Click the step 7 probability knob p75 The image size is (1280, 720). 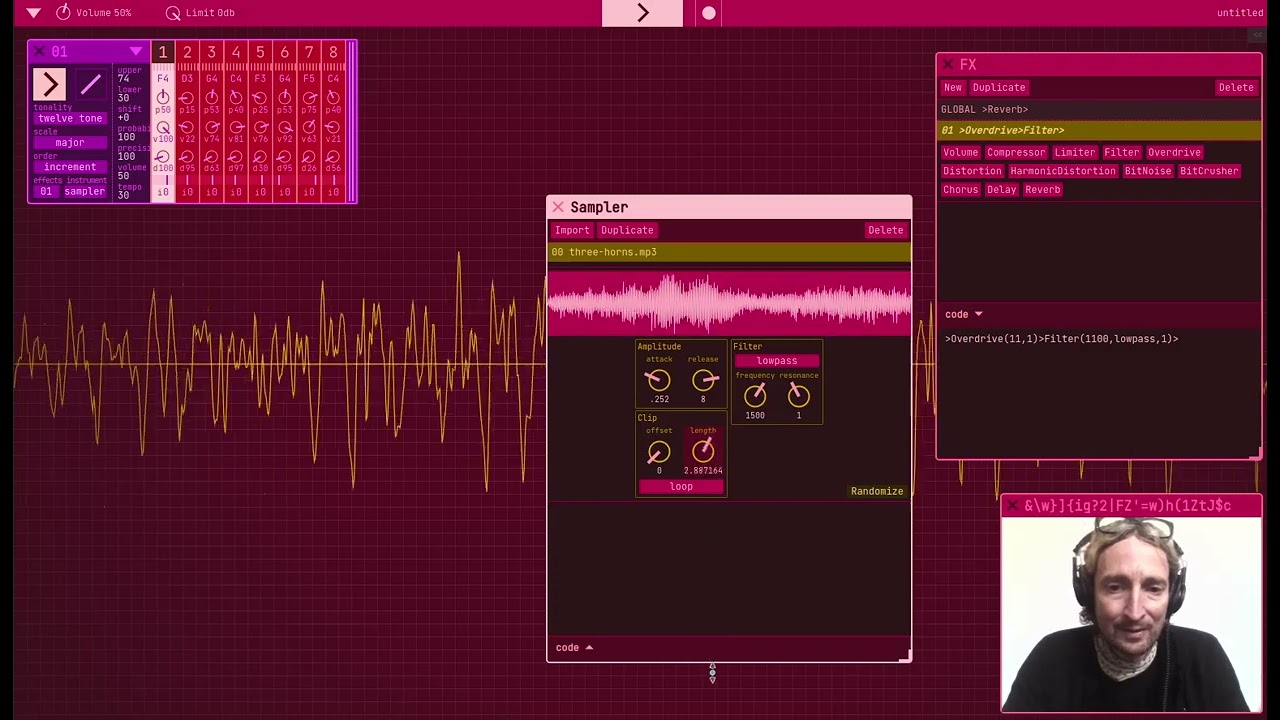tap(309, 99)
